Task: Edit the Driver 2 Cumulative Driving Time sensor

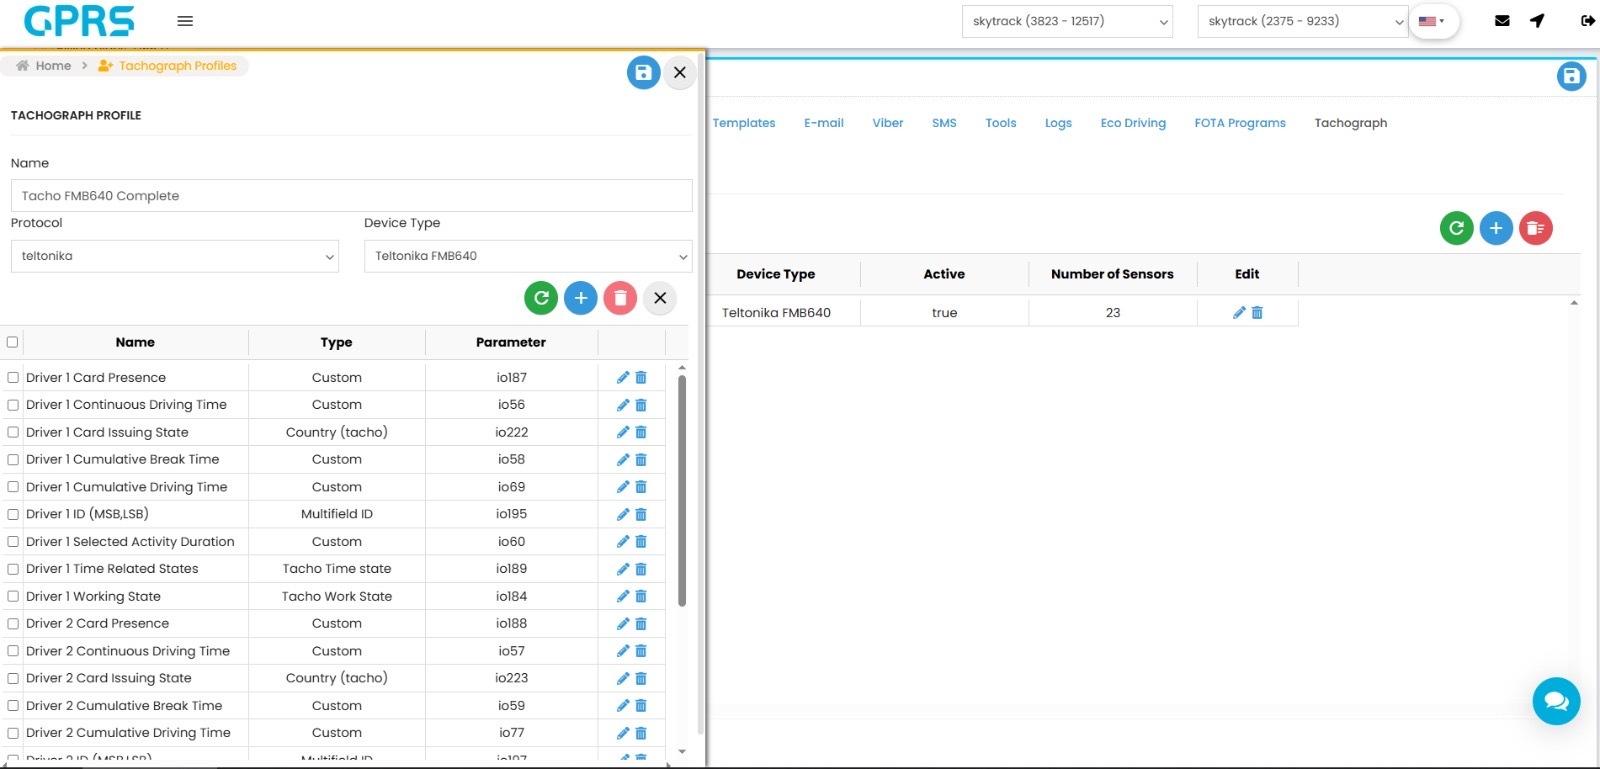Action: tap(623, 733)
